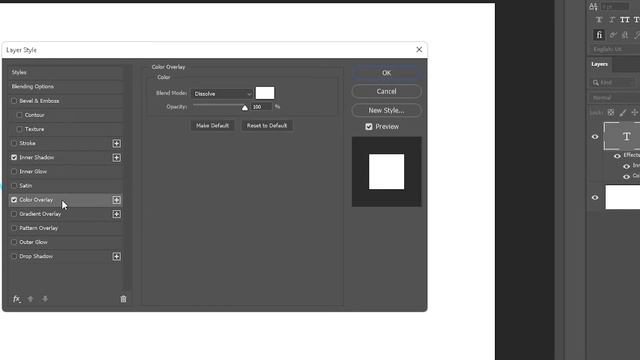Hide all layer Effects via eye icon

pos(617,156)
